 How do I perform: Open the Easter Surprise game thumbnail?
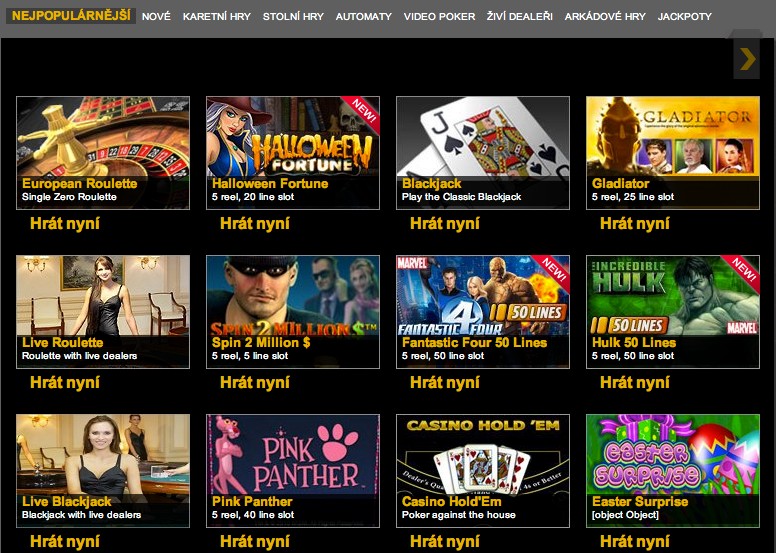pyautogui.click(x=673, y=471)
